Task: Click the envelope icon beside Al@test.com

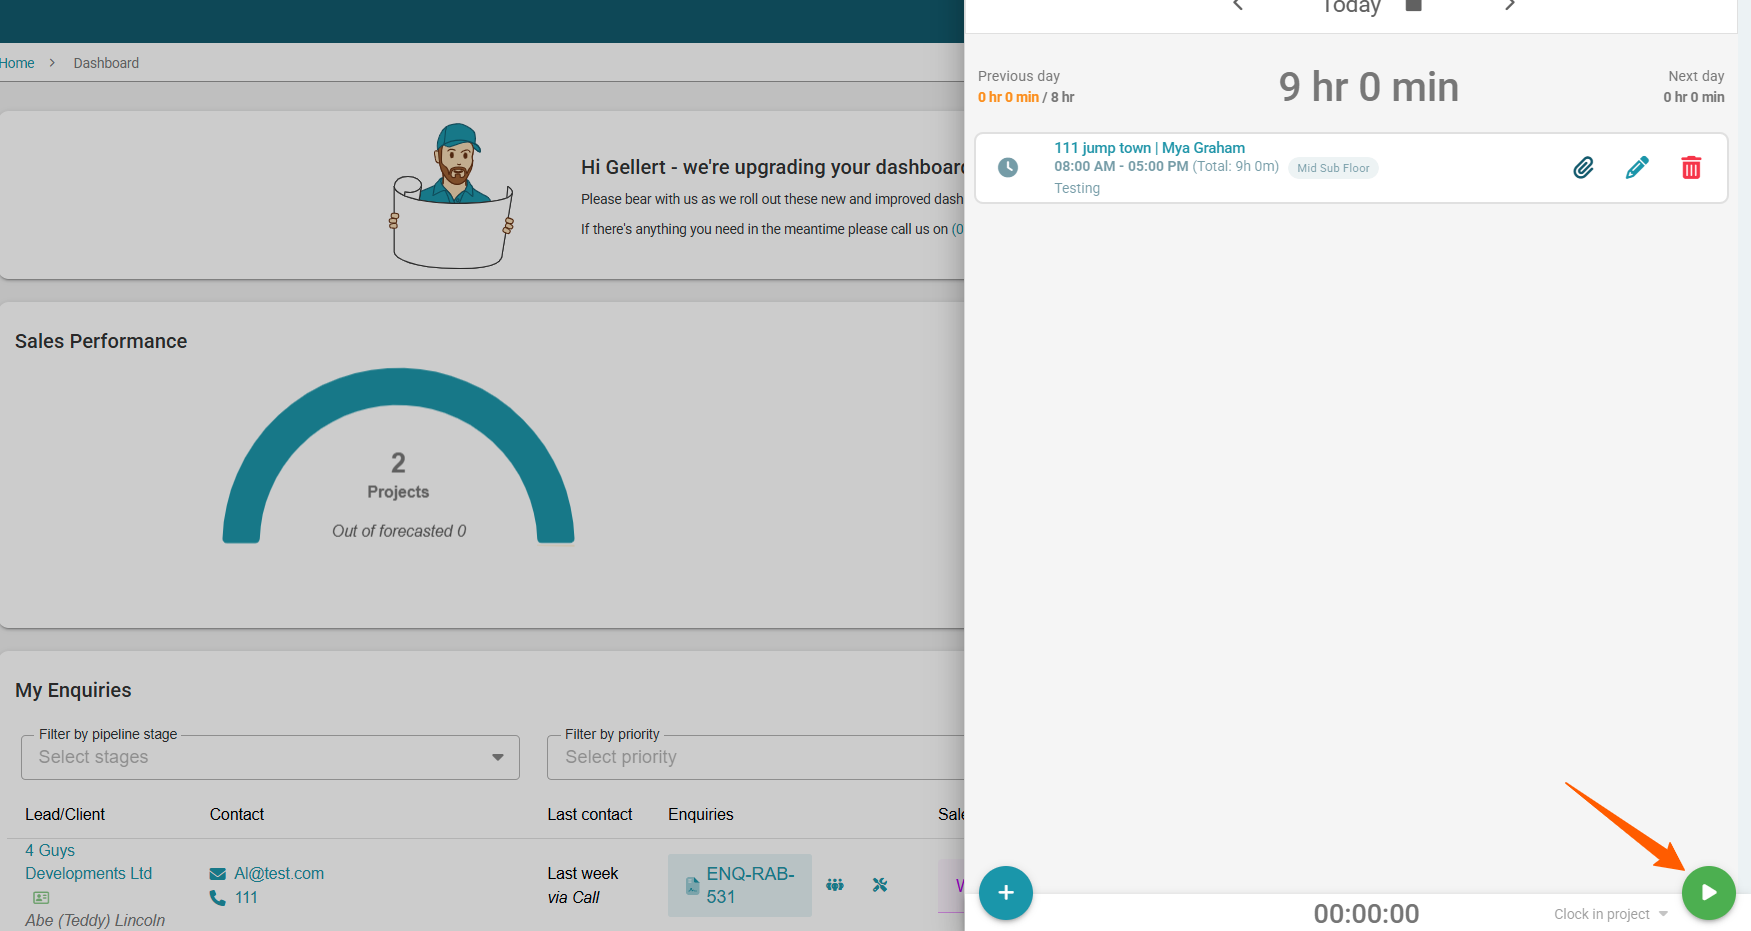Action: point(218,874)
